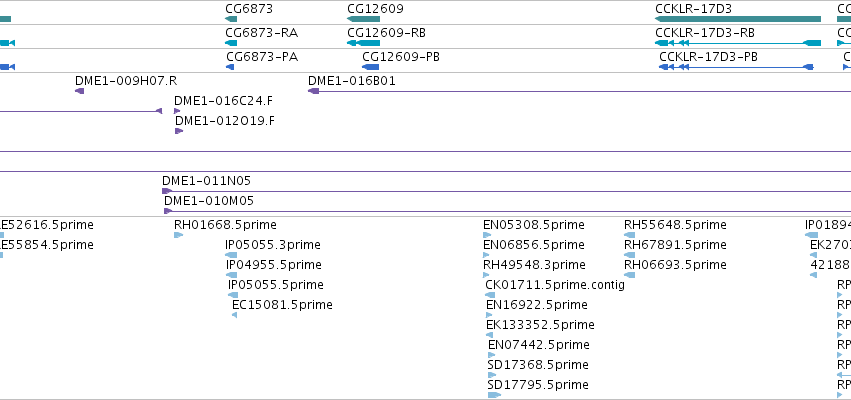
Task: Click the EC15081.5prime EST arrow
Action: (234, 315)
